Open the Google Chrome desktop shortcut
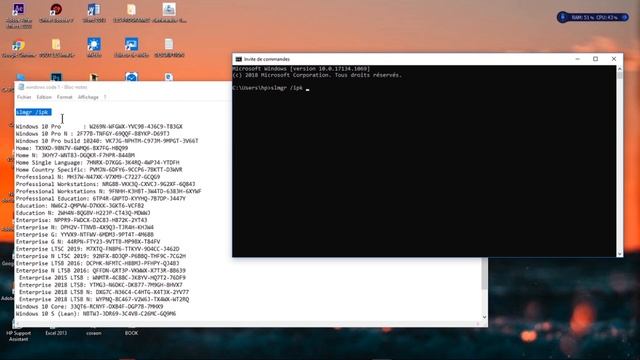This screenshot has height=360, width=640. (x=18, y=44)
